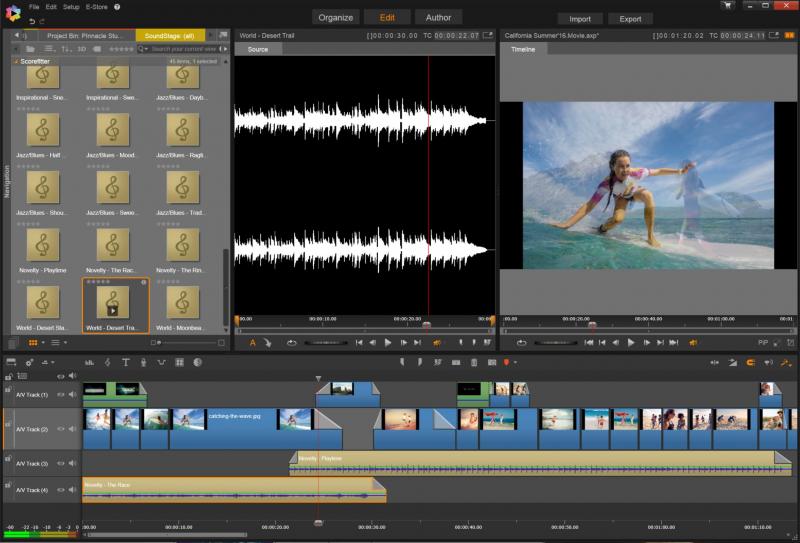Open the E-Store menu

(x=96, y=7)
